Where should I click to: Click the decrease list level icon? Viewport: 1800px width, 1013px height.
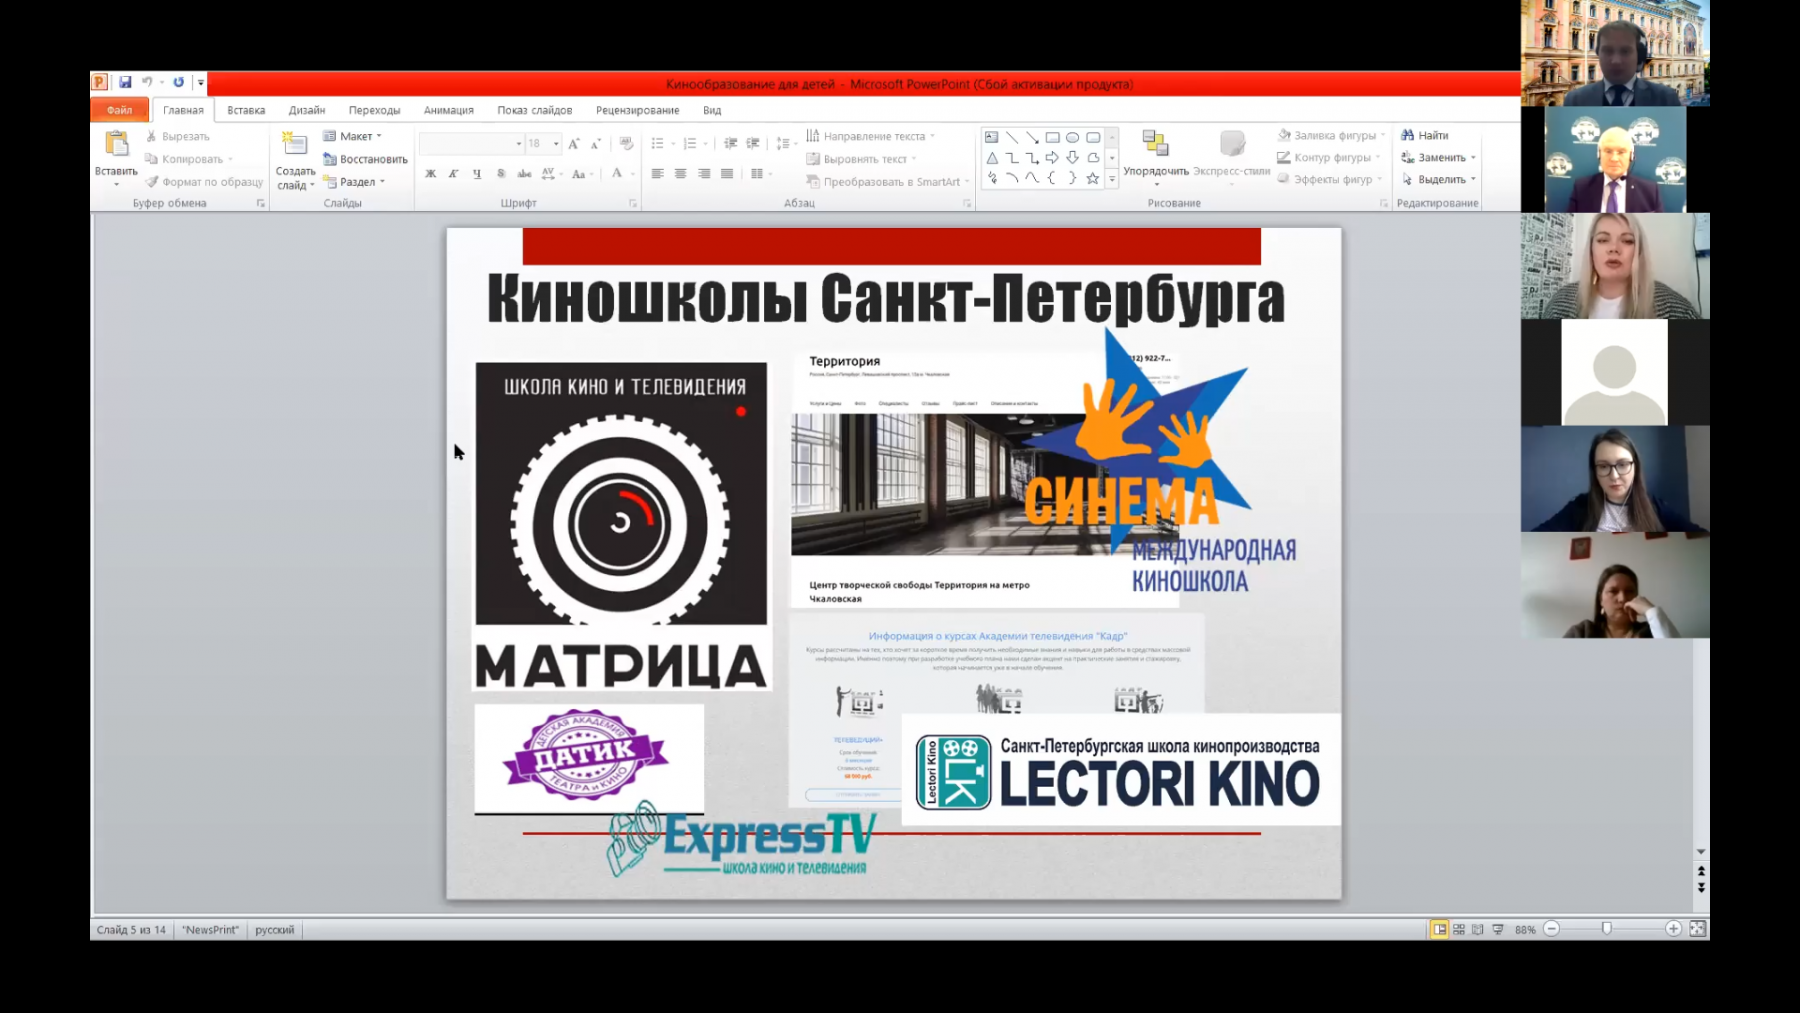tap(730, 144)
